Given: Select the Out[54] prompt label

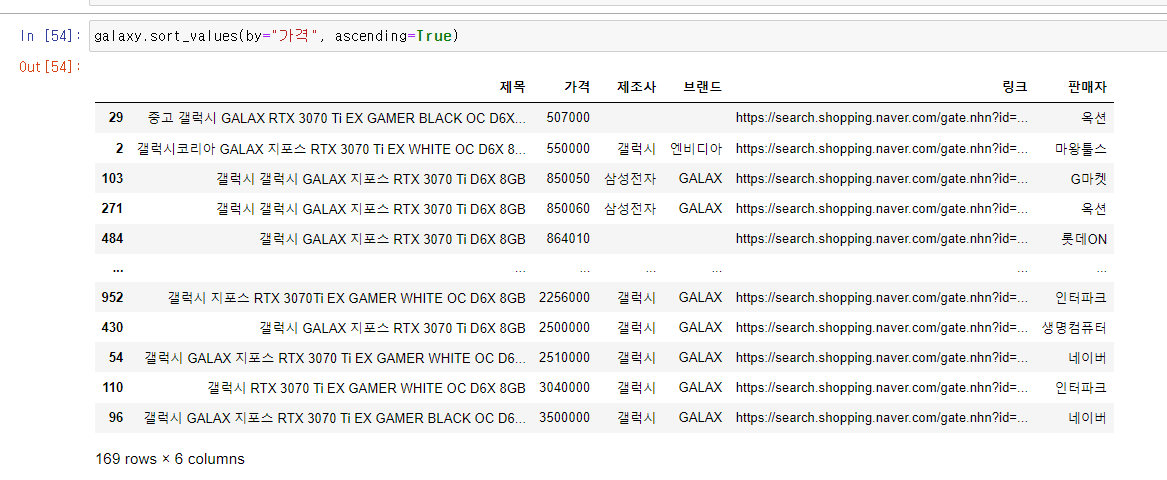Looking at the screenshot, I should coord(51,67).
